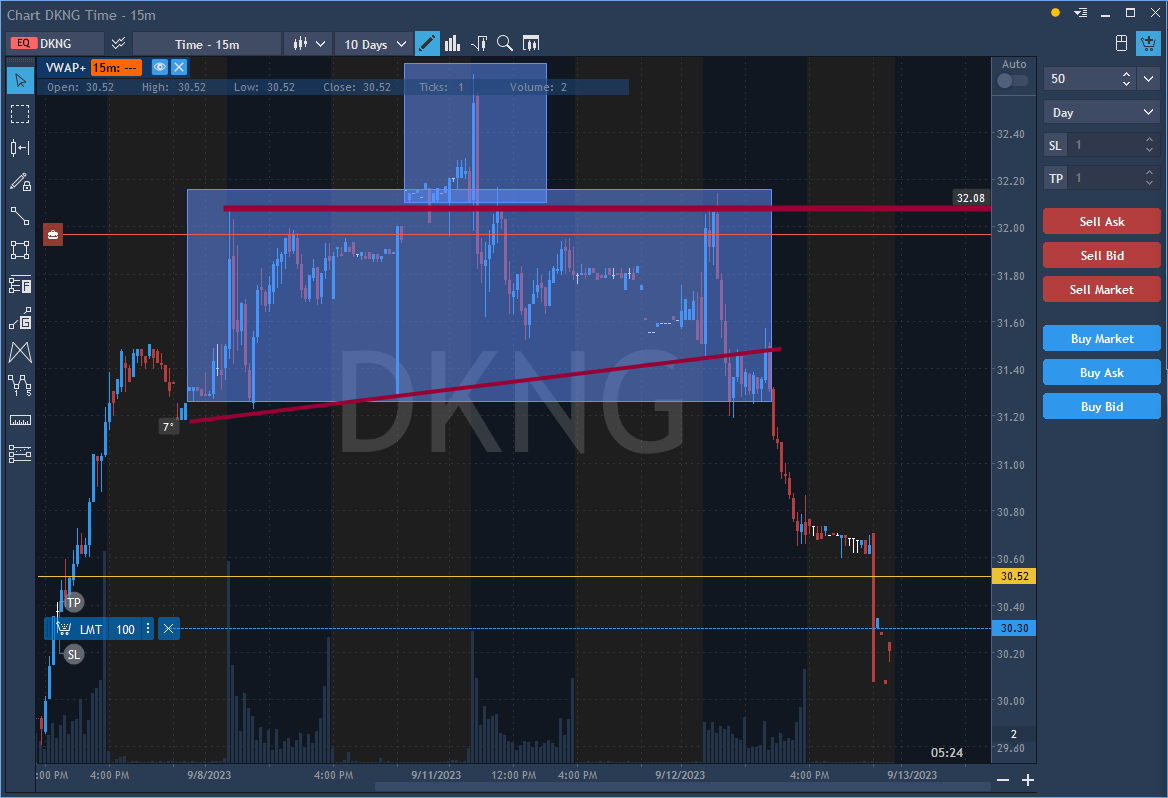Viewport: 1168px width, 798px height.
Task: Open the Time - 15m interval selector
Action: tap(207, 44)
